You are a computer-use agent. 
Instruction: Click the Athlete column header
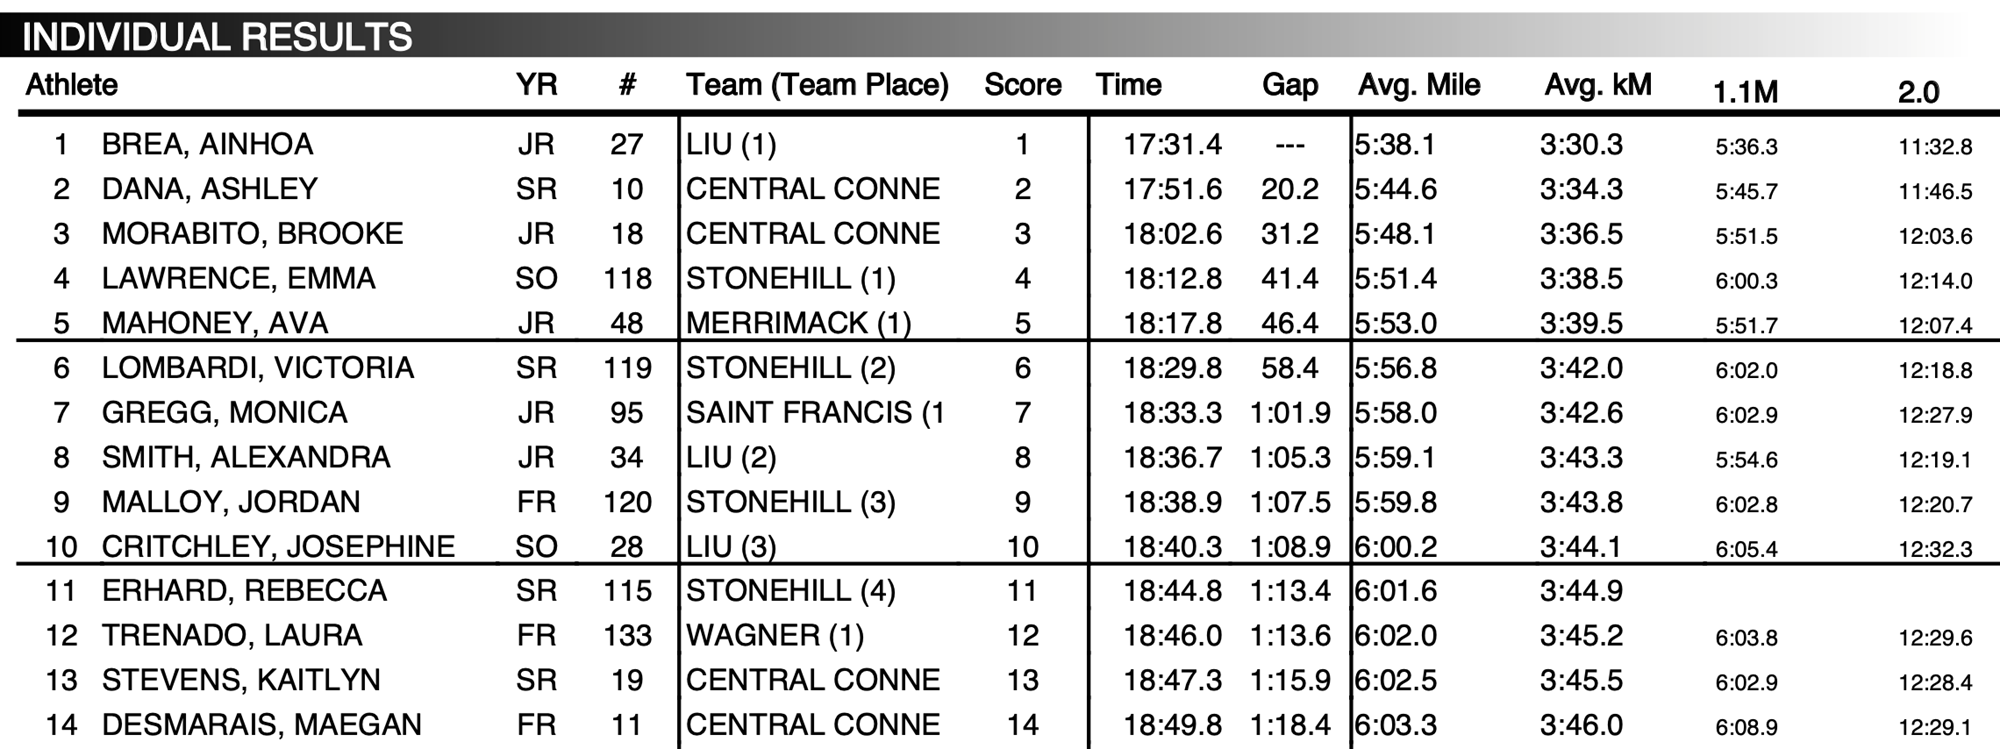point(72,85)
